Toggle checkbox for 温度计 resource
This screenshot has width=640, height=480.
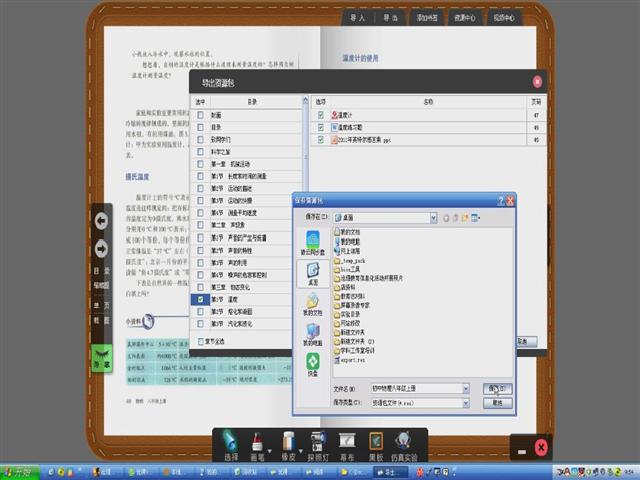[x=321, y=115]
